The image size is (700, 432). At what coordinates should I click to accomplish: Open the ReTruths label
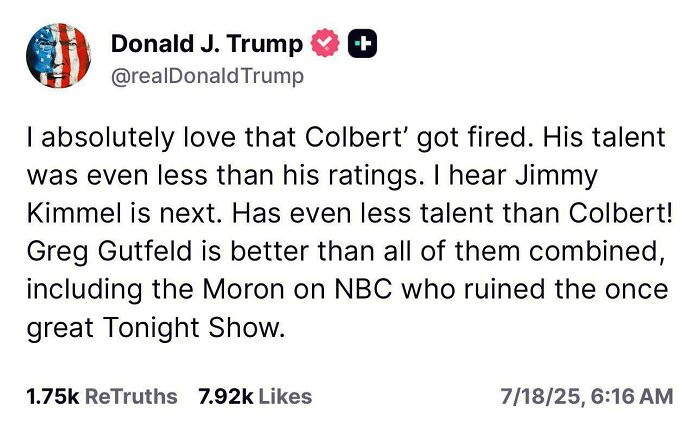click(131, 396)
